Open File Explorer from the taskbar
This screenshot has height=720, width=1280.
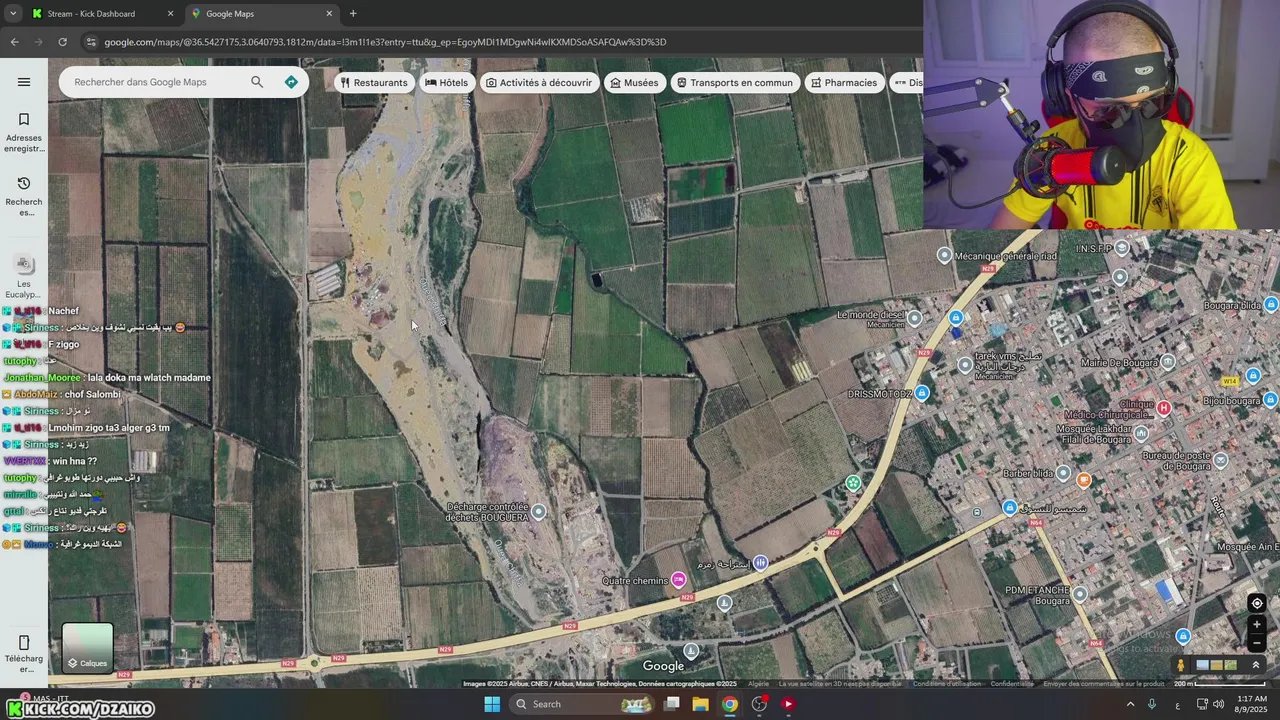pyautogui.click(x=701, y=704)
